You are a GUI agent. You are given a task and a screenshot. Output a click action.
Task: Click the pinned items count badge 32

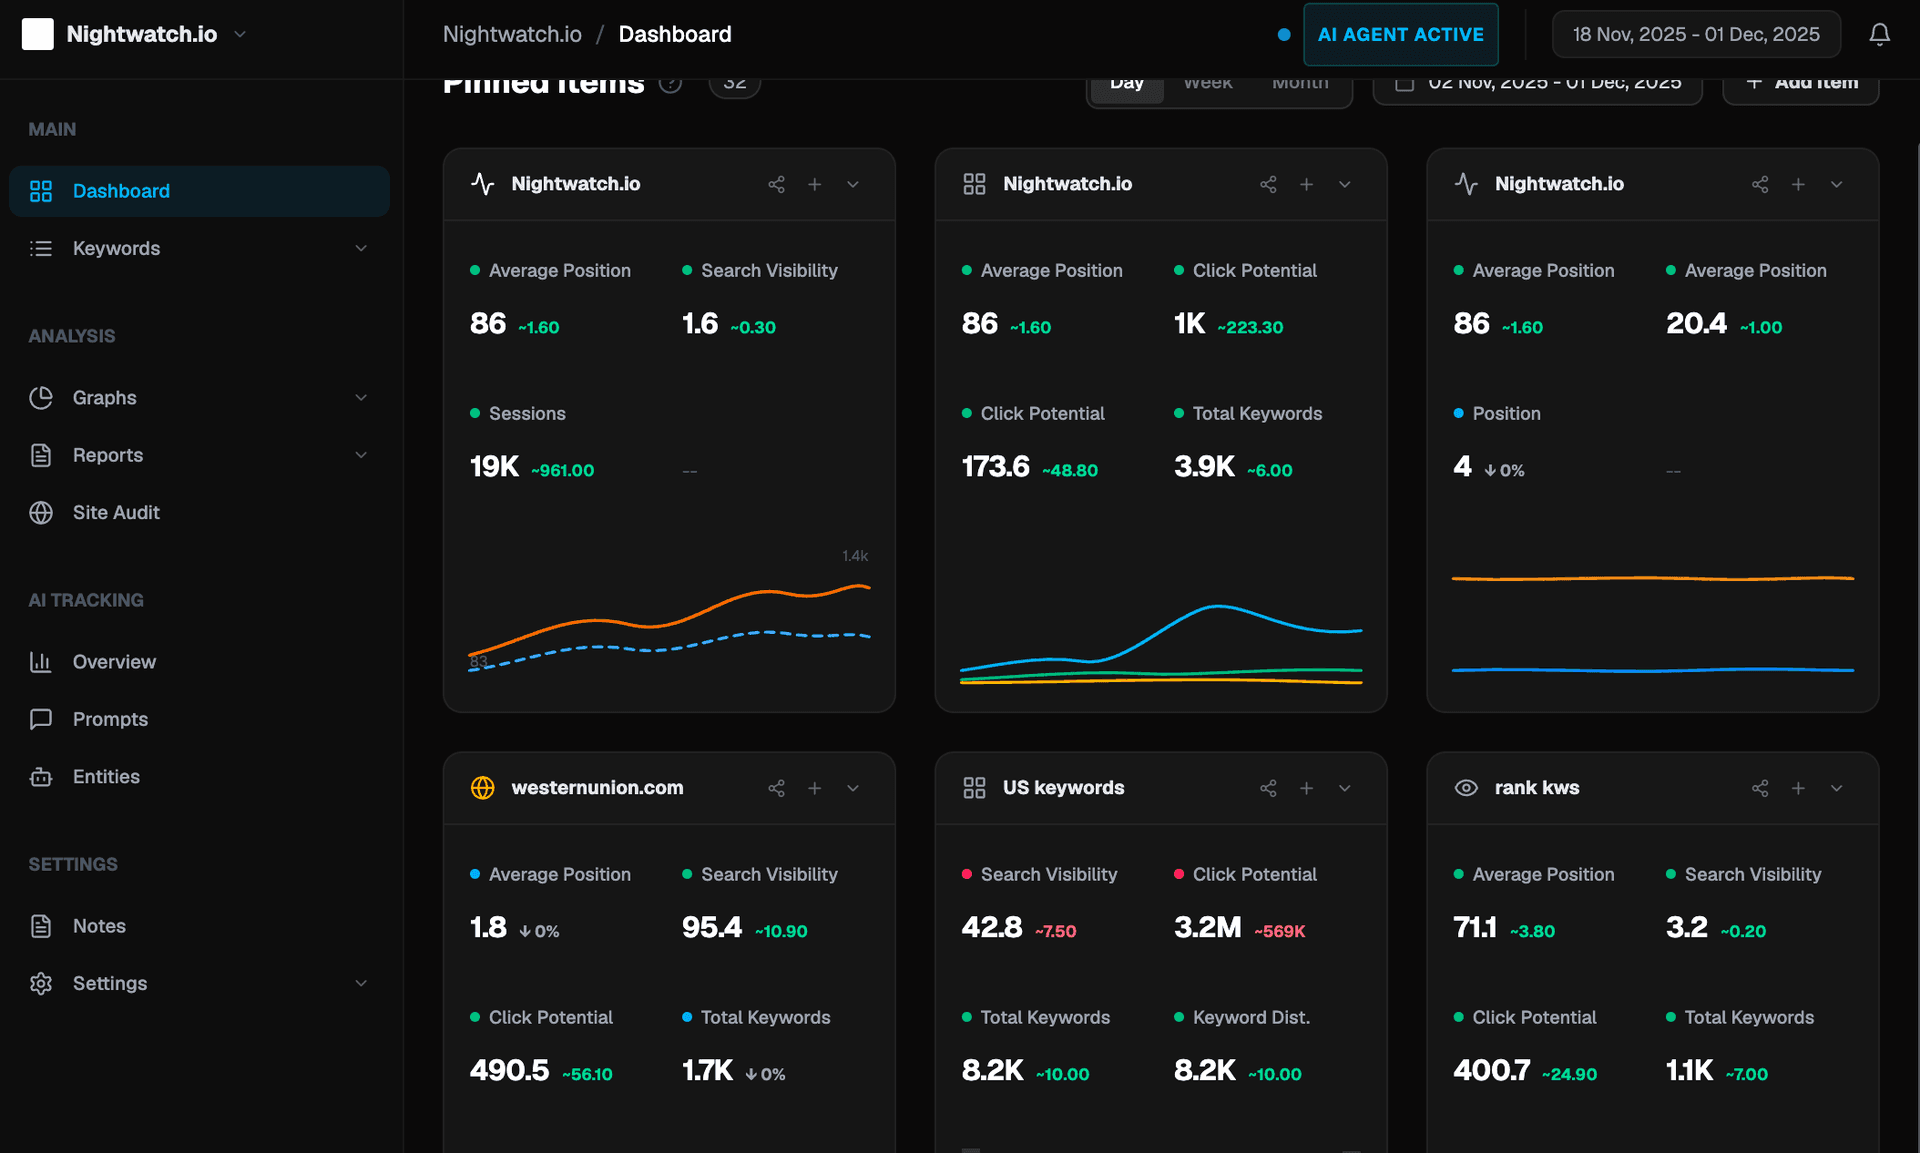pos(734,86)
